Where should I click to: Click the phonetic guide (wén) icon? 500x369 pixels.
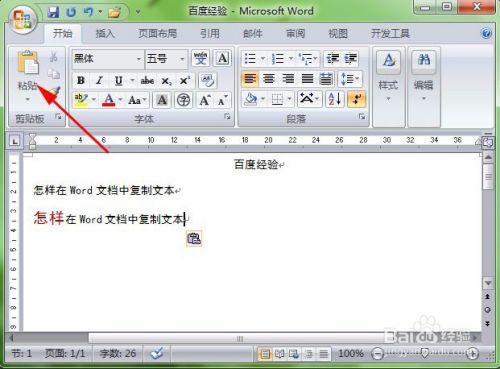click(x=200, y=59)
